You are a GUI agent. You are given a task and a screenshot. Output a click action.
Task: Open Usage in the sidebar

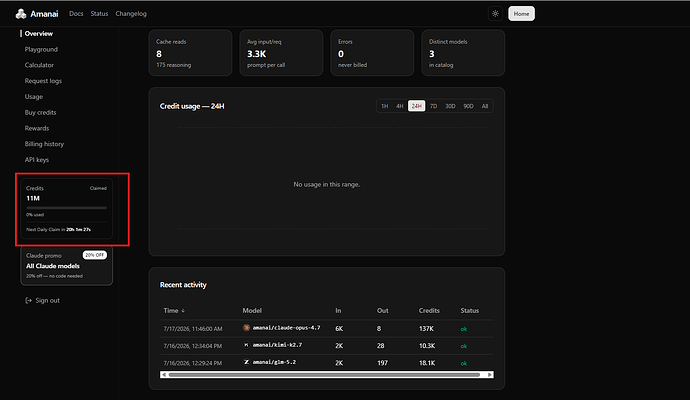click(x=34, y=97)
